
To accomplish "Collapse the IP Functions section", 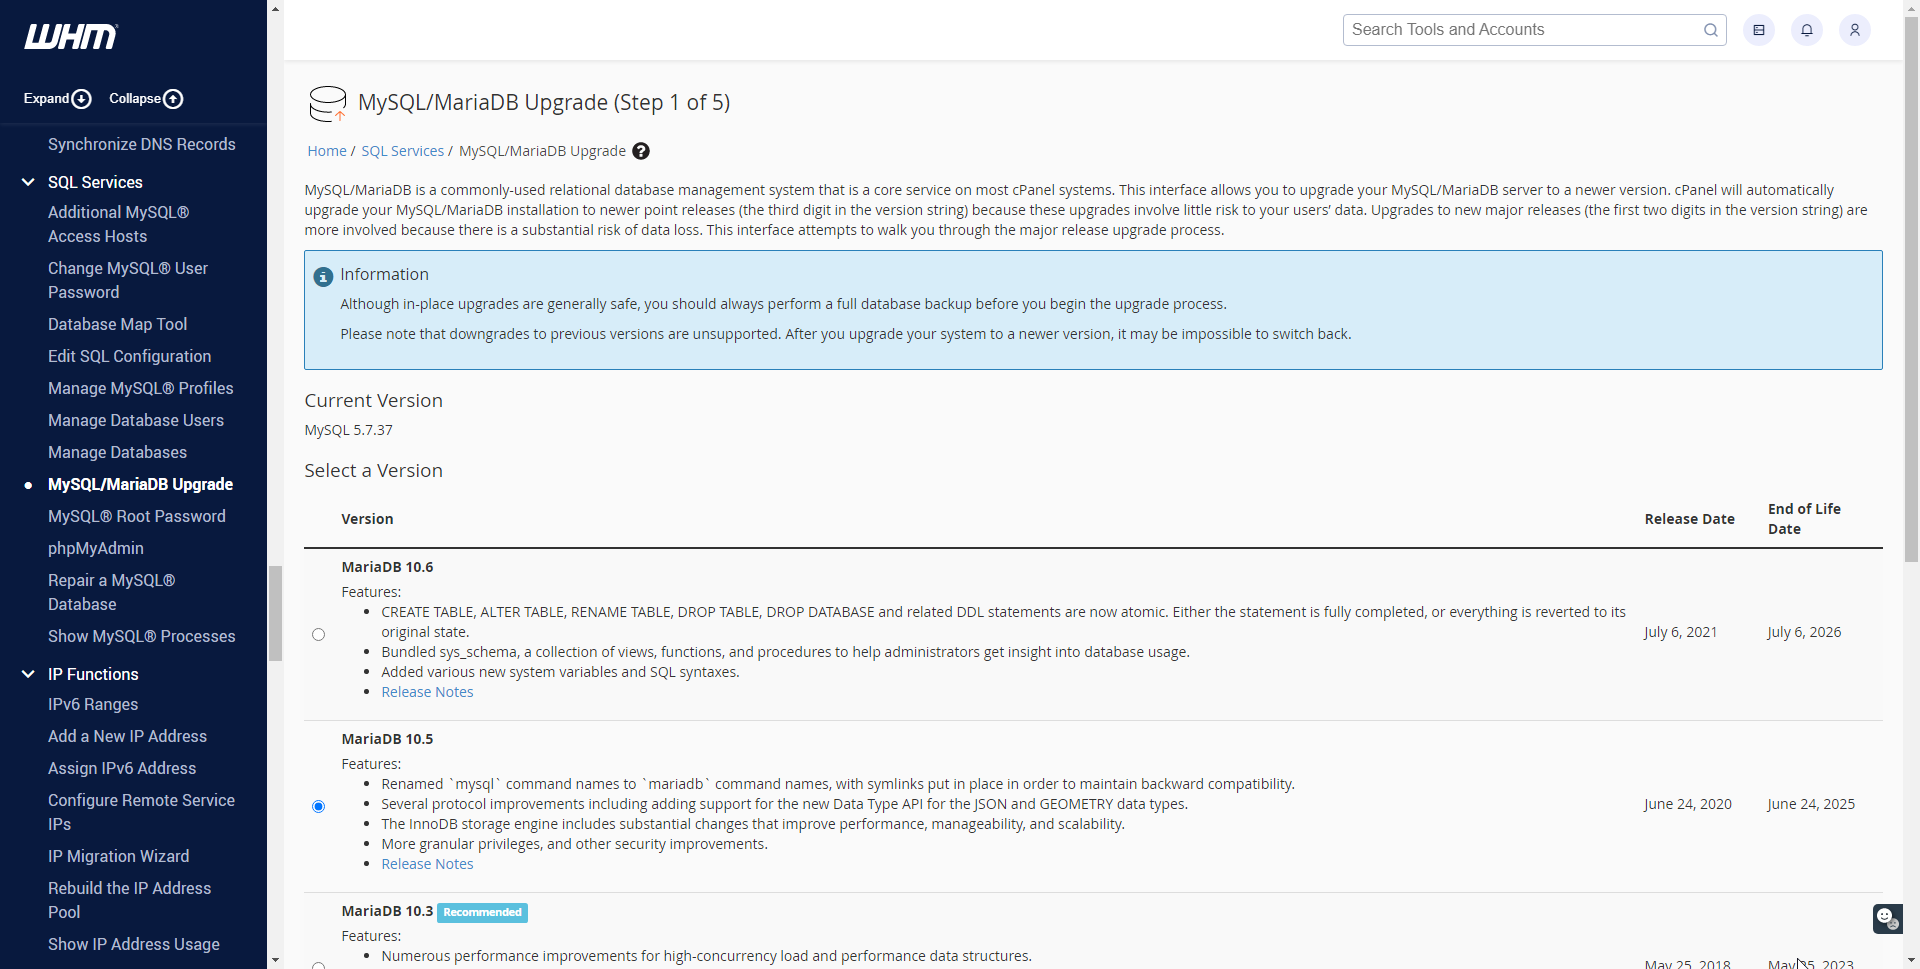I will pos(28,674).
